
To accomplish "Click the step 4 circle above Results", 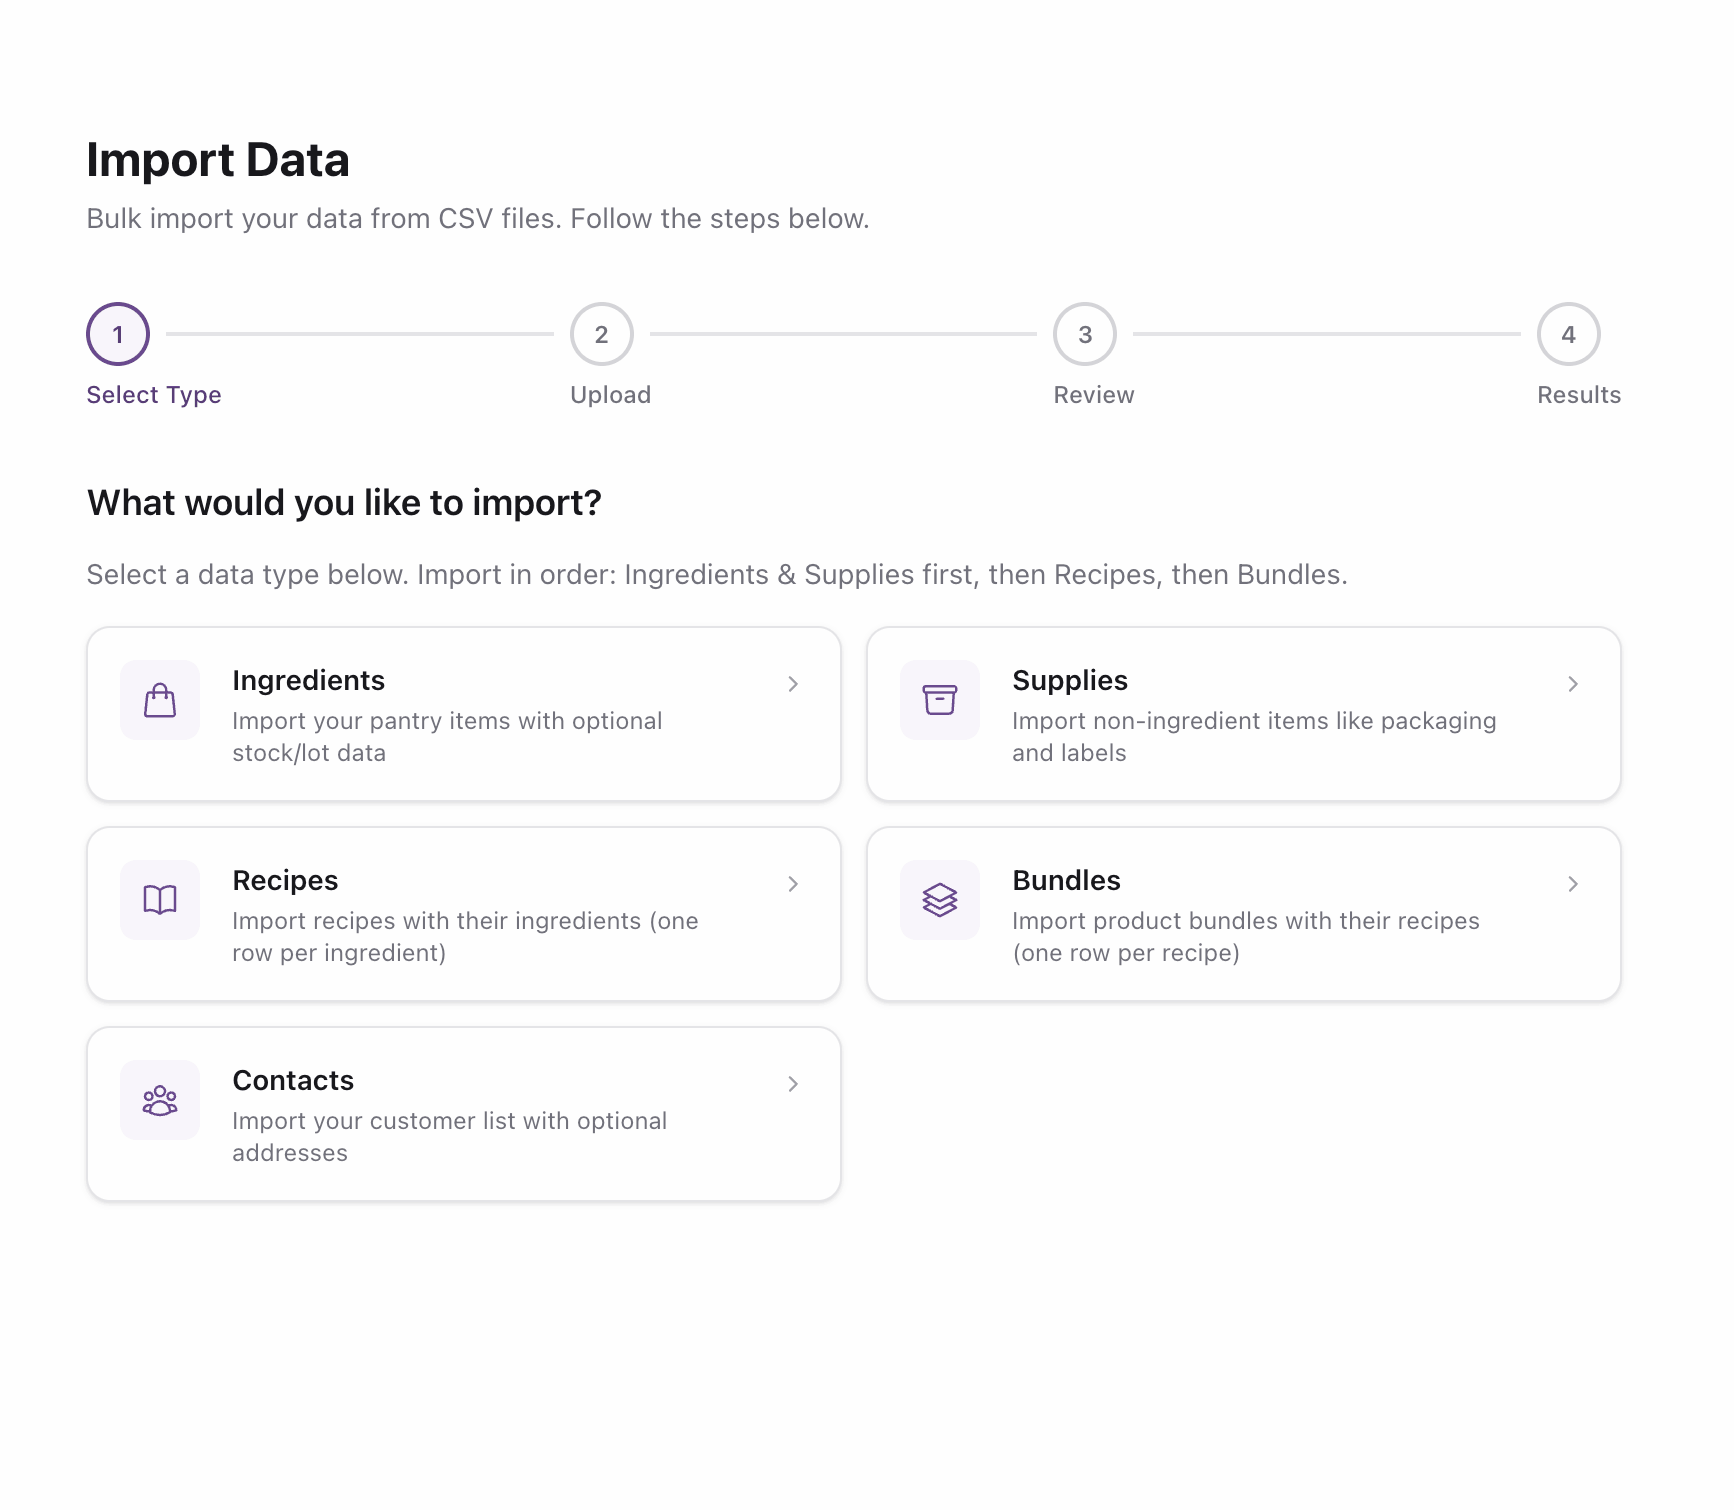I will coord(1568,334).
